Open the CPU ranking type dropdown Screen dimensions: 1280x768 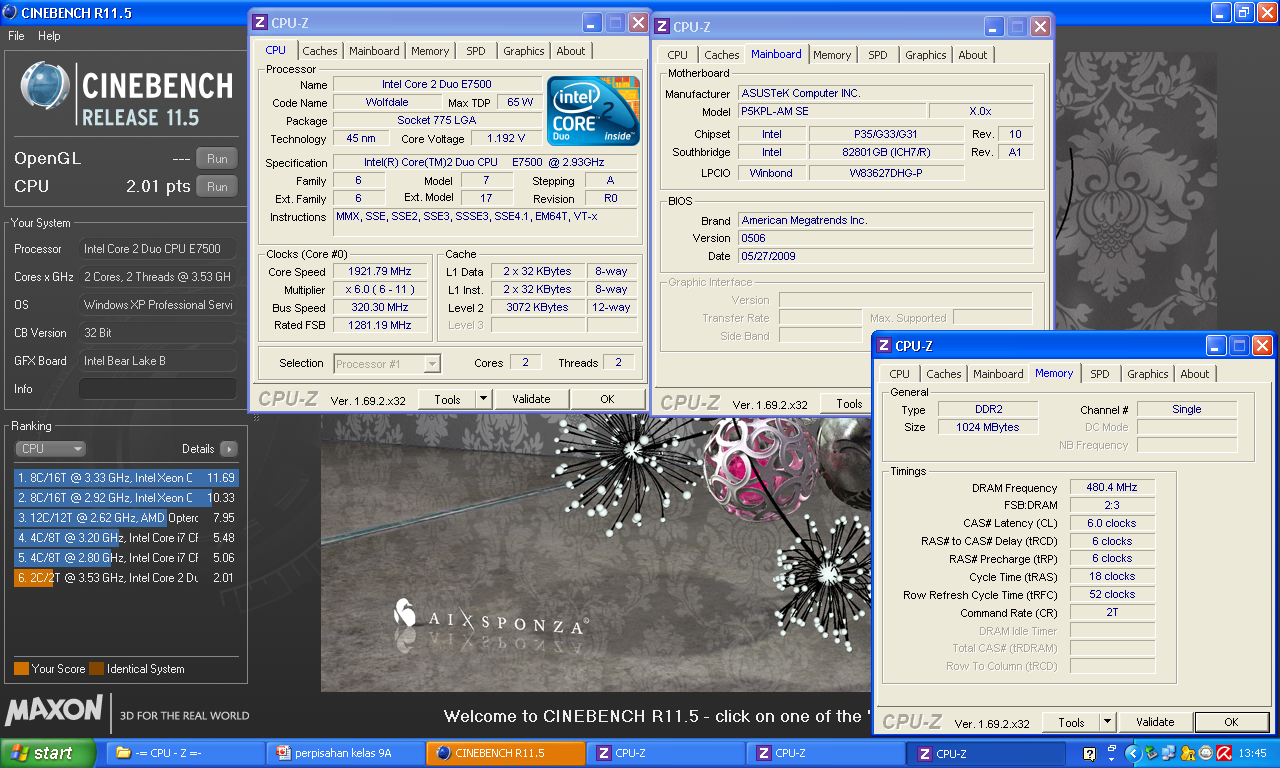[50, 449]
